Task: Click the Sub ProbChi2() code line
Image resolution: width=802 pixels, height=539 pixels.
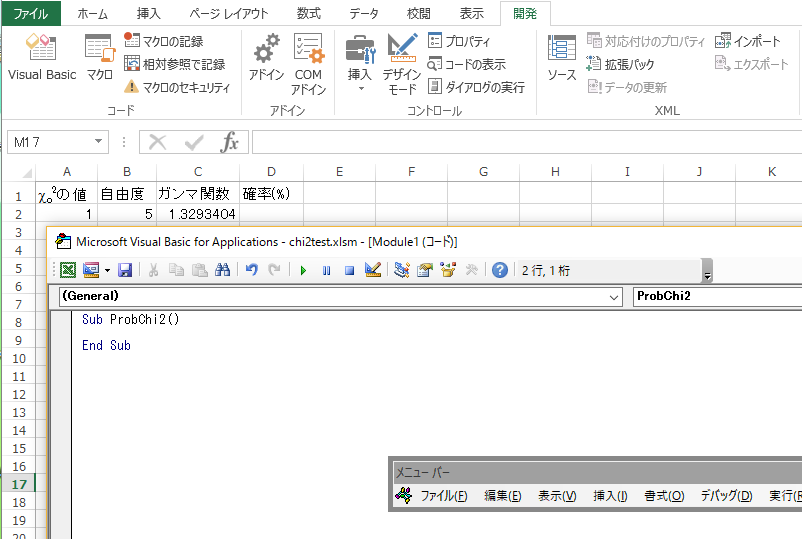Action: (x=130, y=320)
